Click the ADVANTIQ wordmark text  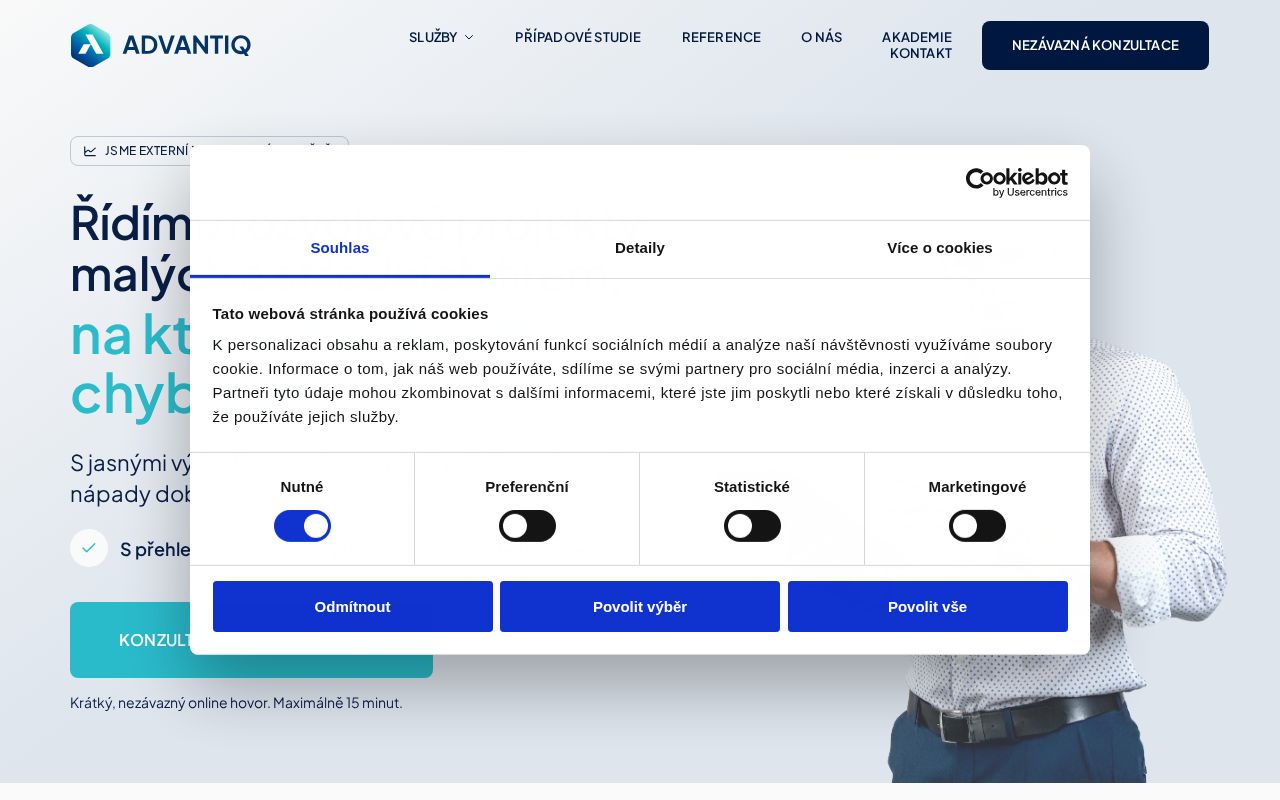pyautogui.click(x=186, y=45)
